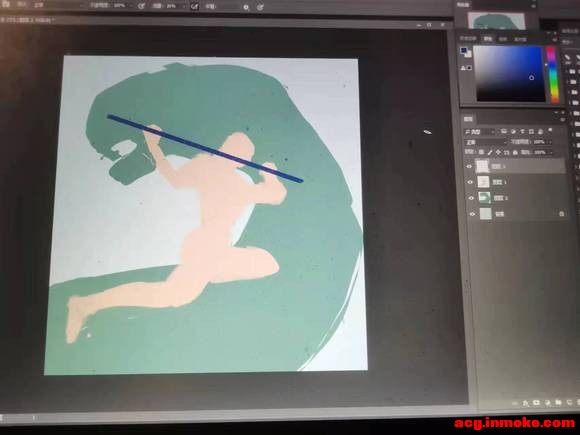Expand the layer opacity dropdown arrow

(x=550, y=142)
